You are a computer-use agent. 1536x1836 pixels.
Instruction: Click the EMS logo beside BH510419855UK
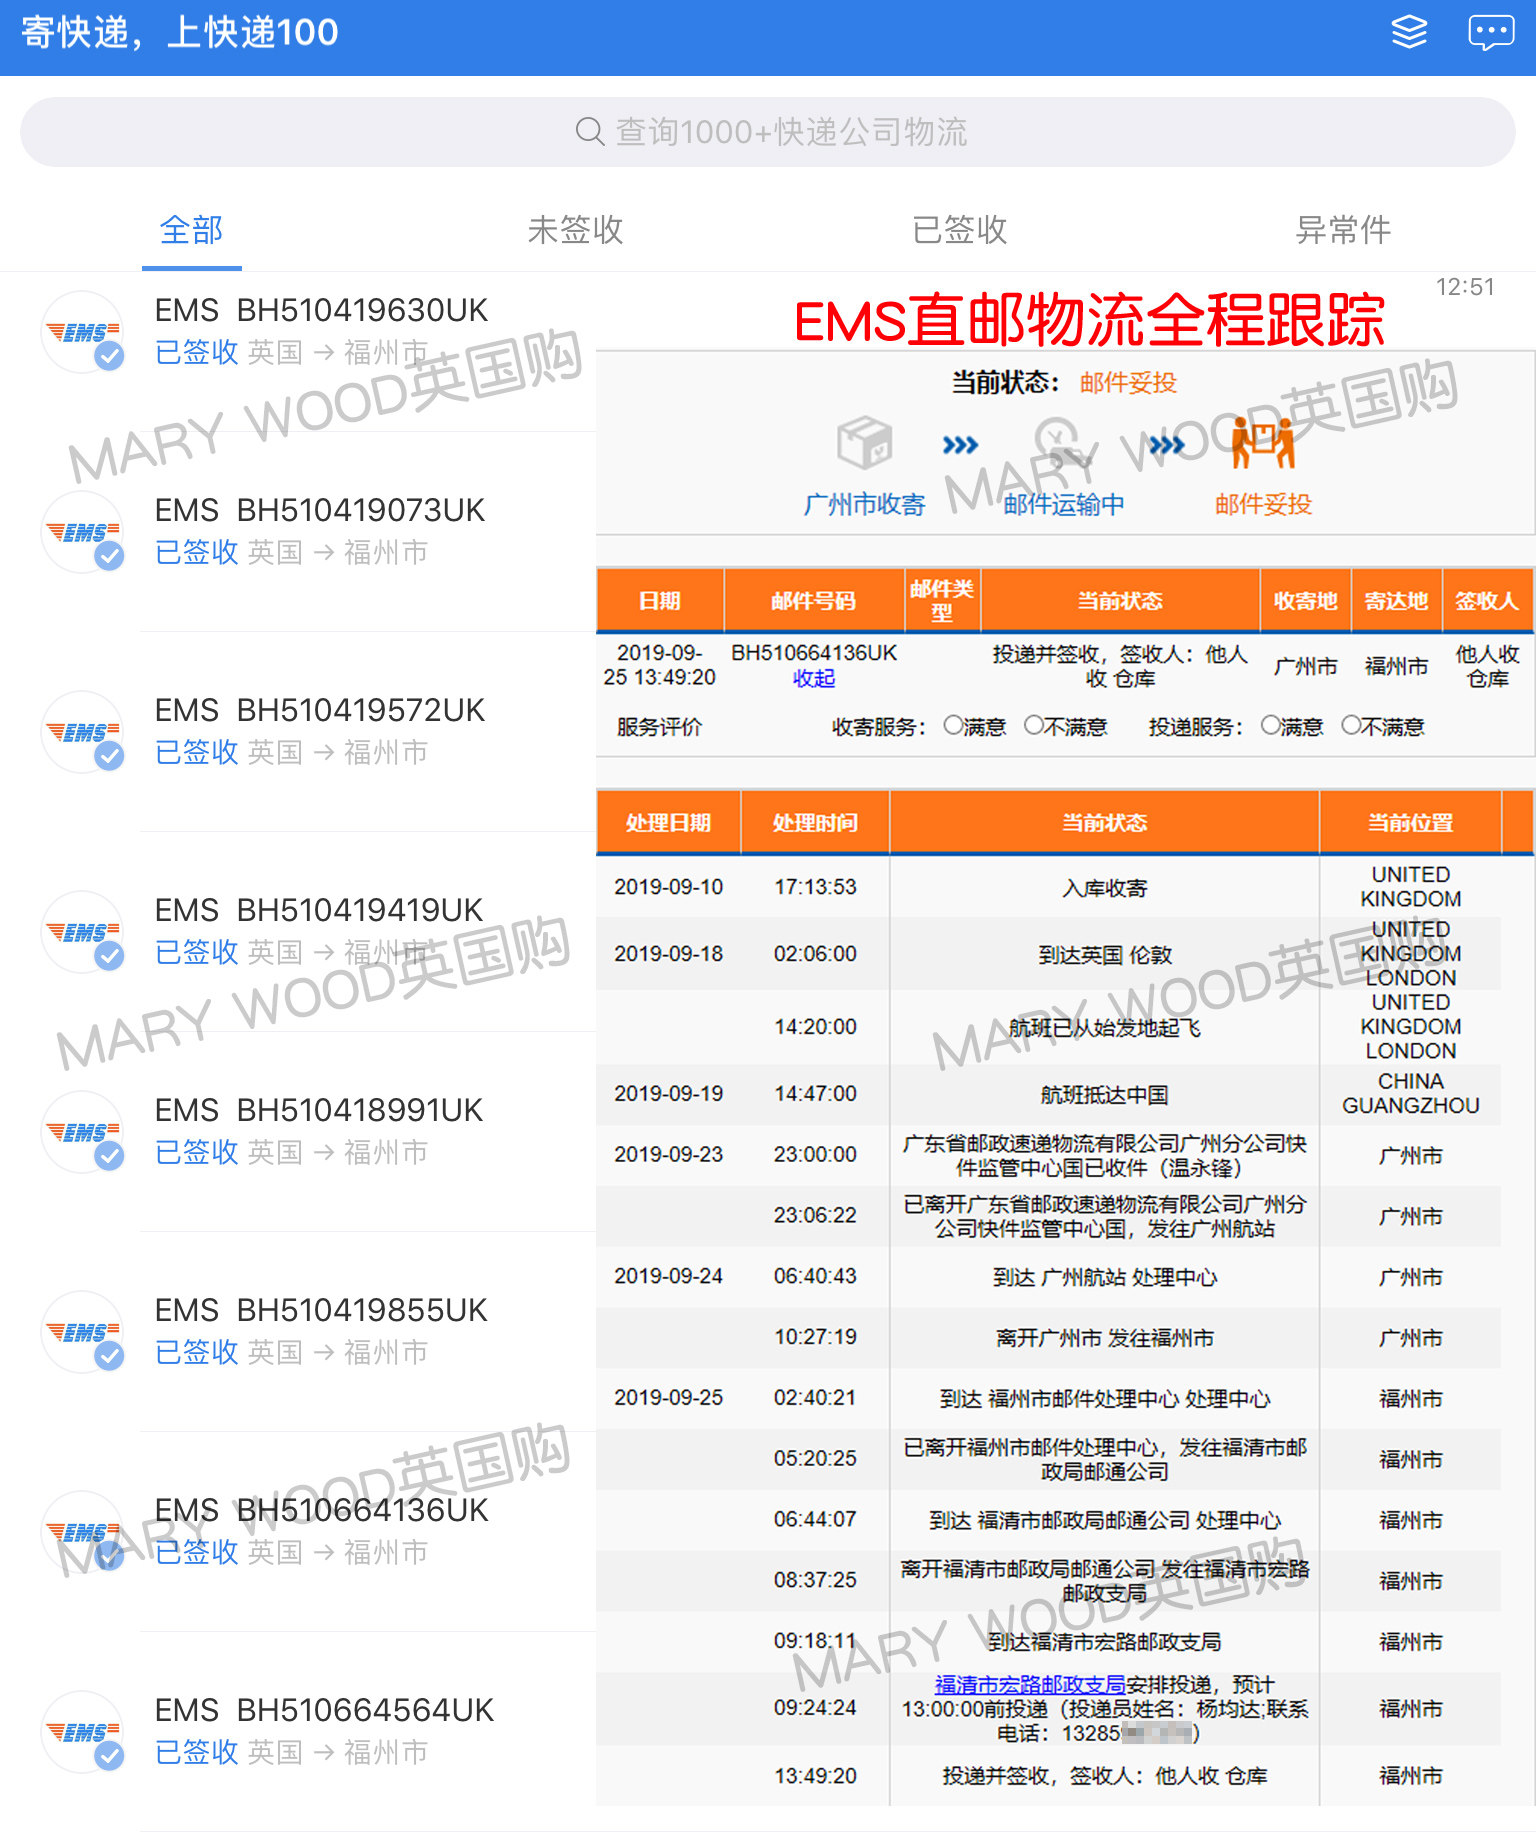coord(83,1332)
